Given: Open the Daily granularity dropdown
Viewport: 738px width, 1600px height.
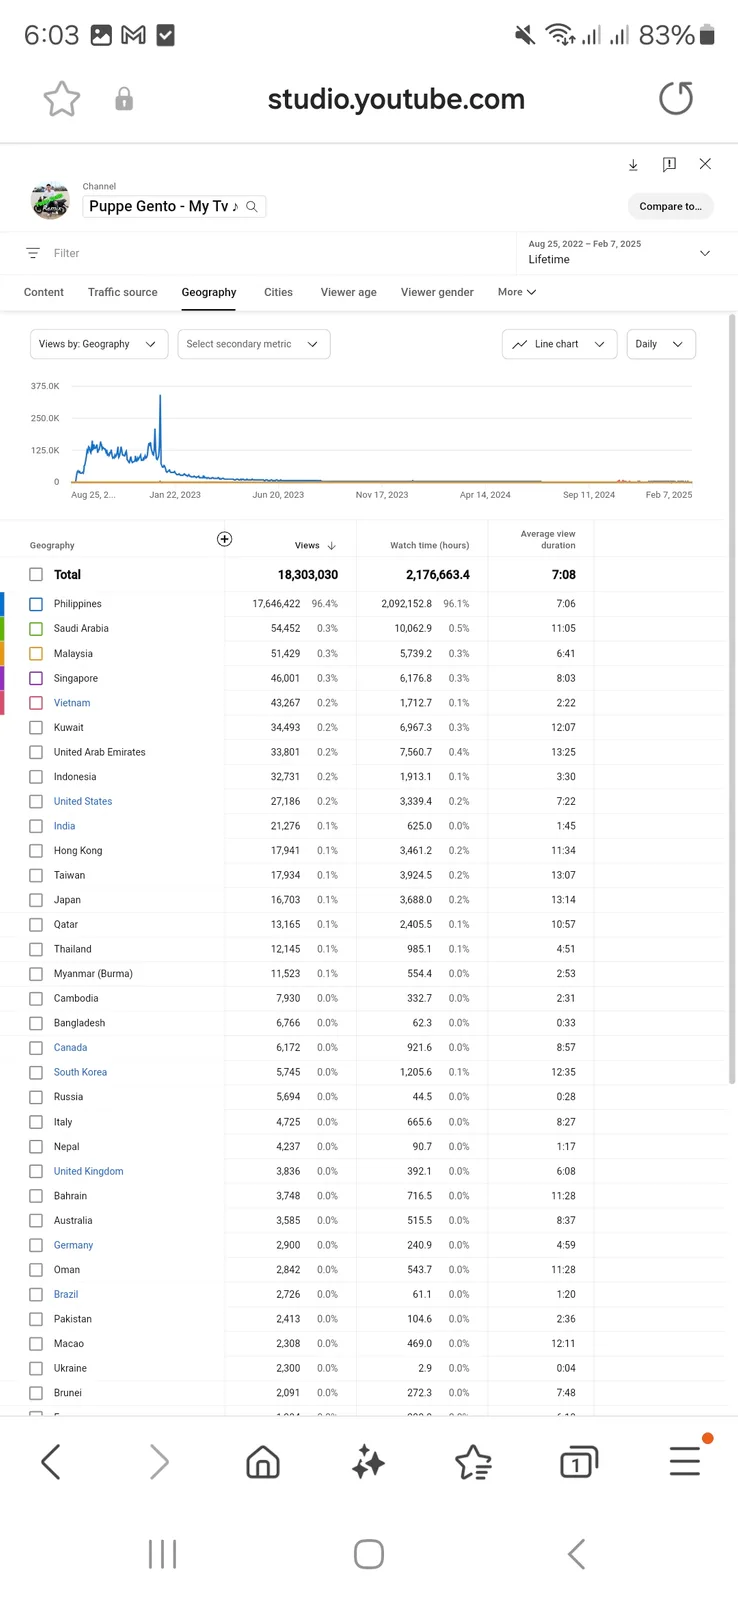Looking at the screenshot, I should [x=660, y=344].
